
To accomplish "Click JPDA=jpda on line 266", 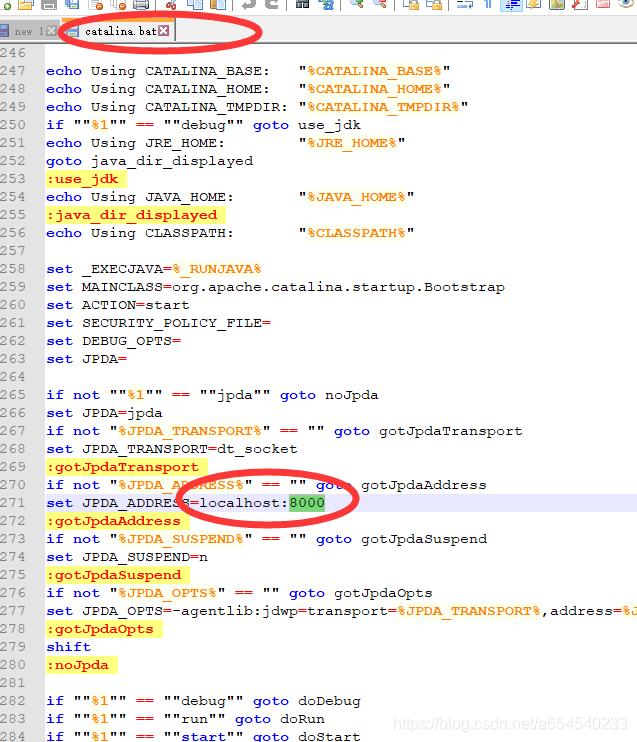I will [x=122, y=413].
